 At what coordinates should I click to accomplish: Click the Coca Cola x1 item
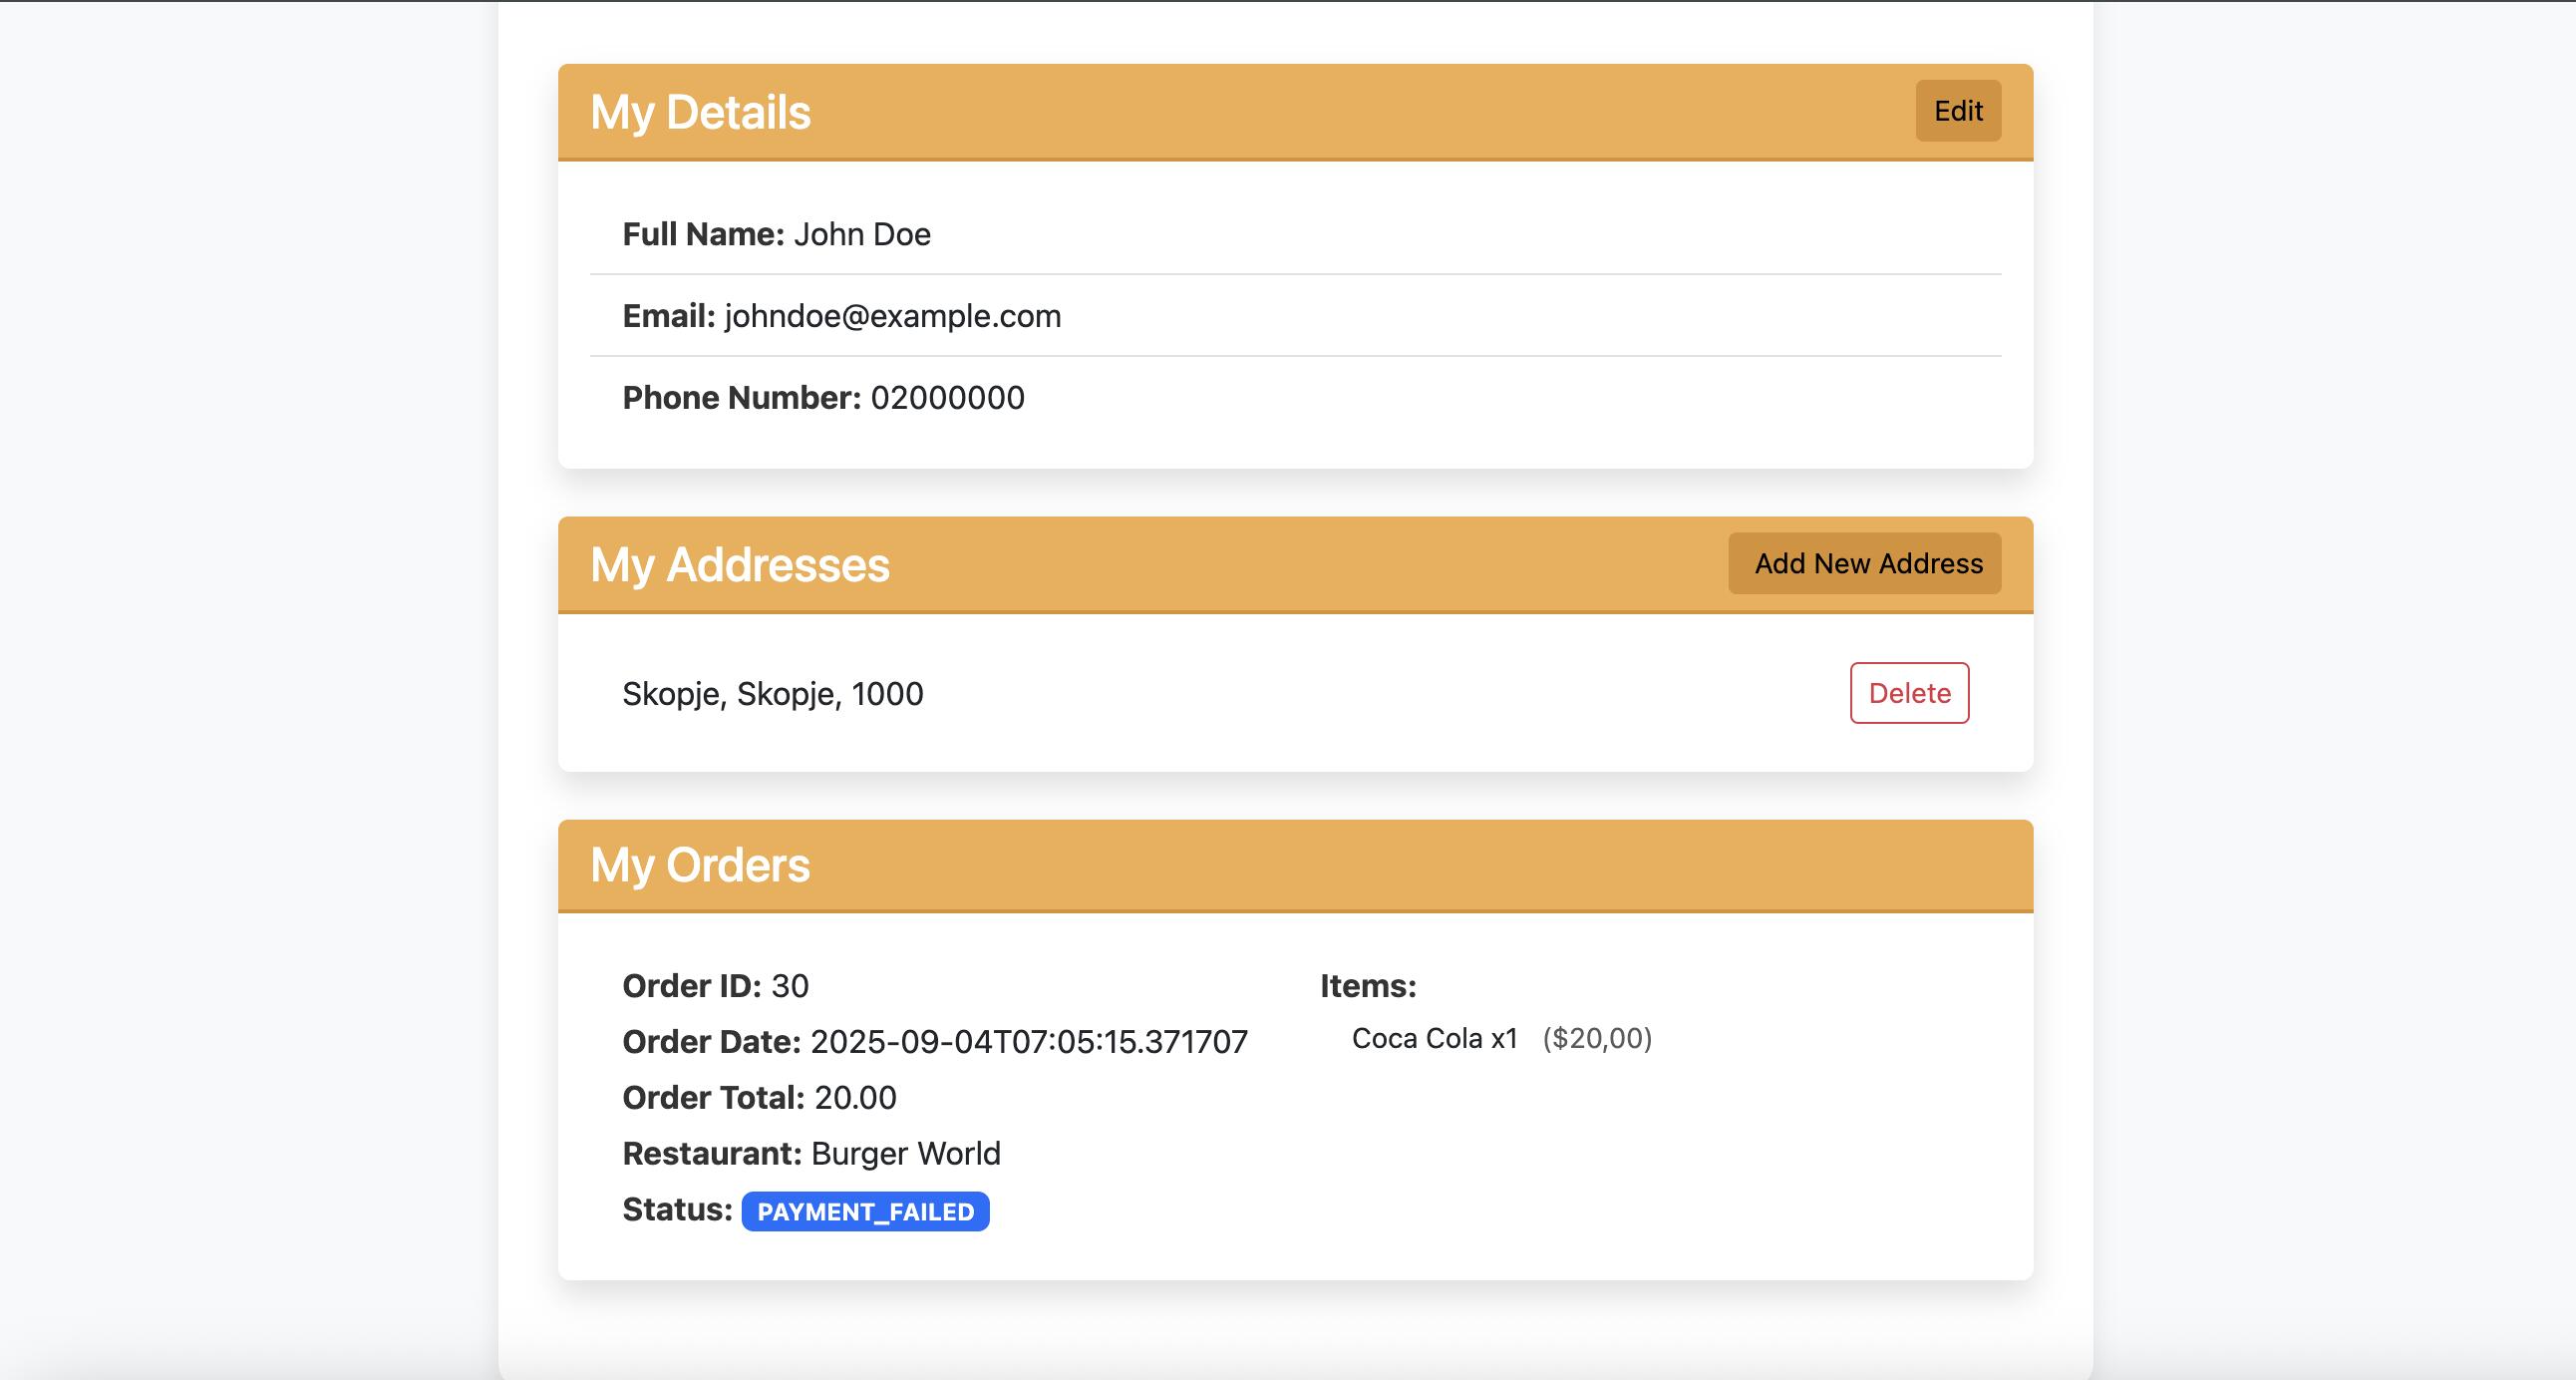(1434, 1039)
